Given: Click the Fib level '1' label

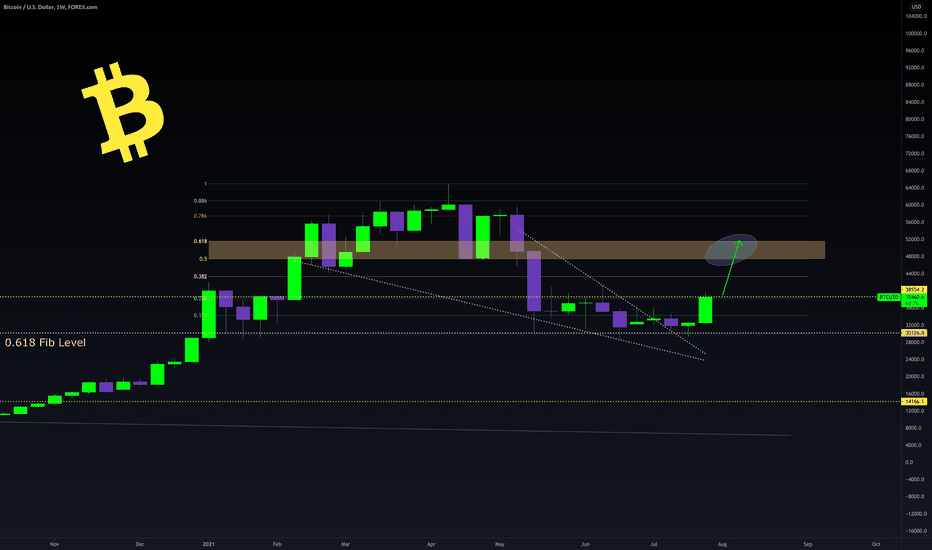Looking at the screenshot, I should 206,184.
